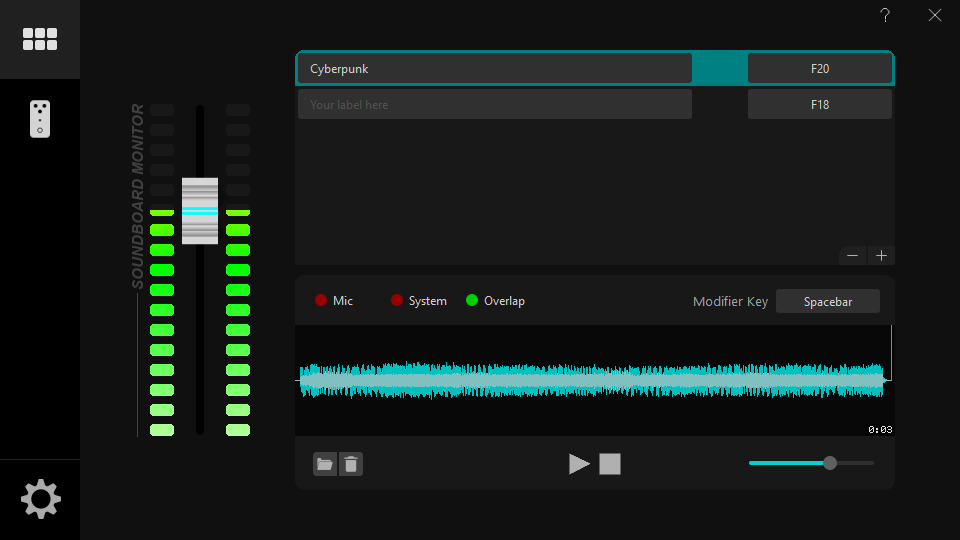Toggle the Mic output option
960x540 pixels.
pyautogui.click(x=322, y=301)
